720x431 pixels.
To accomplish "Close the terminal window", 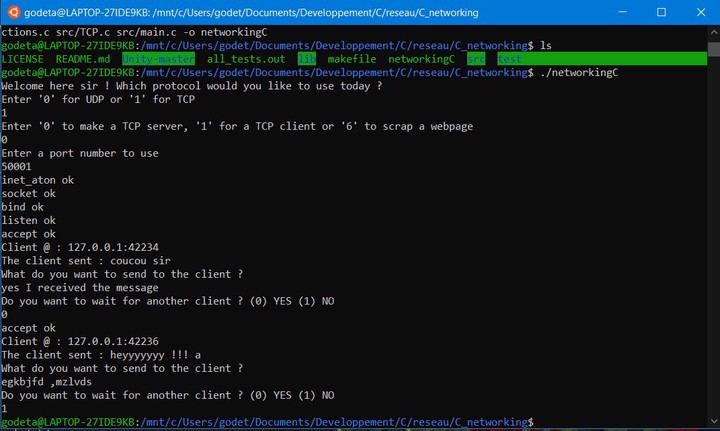I will coord(701,12).
